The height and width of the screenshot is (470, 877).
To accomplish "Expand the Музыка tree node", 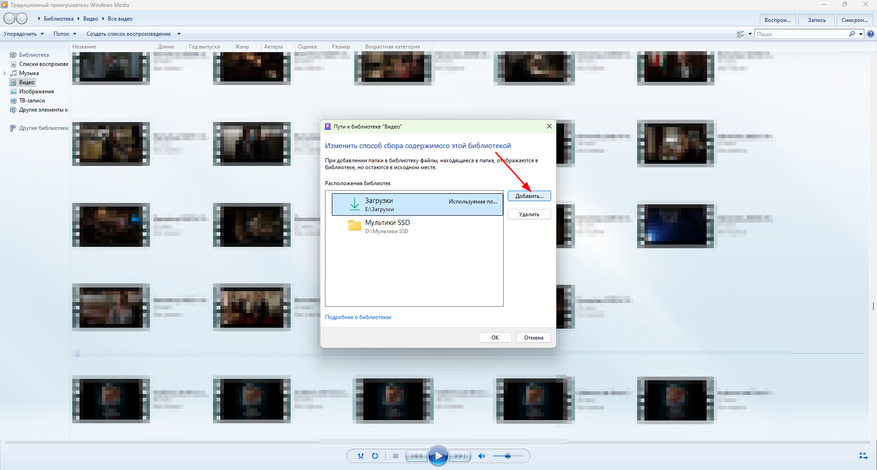I will (4, 73).
